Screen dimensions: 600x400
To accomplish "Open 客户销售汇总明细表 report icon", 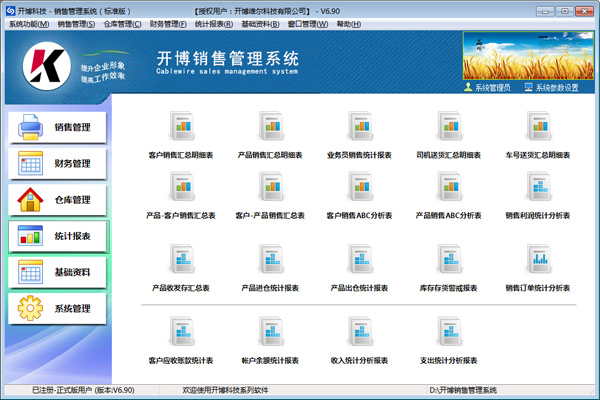I will [182, 126].
